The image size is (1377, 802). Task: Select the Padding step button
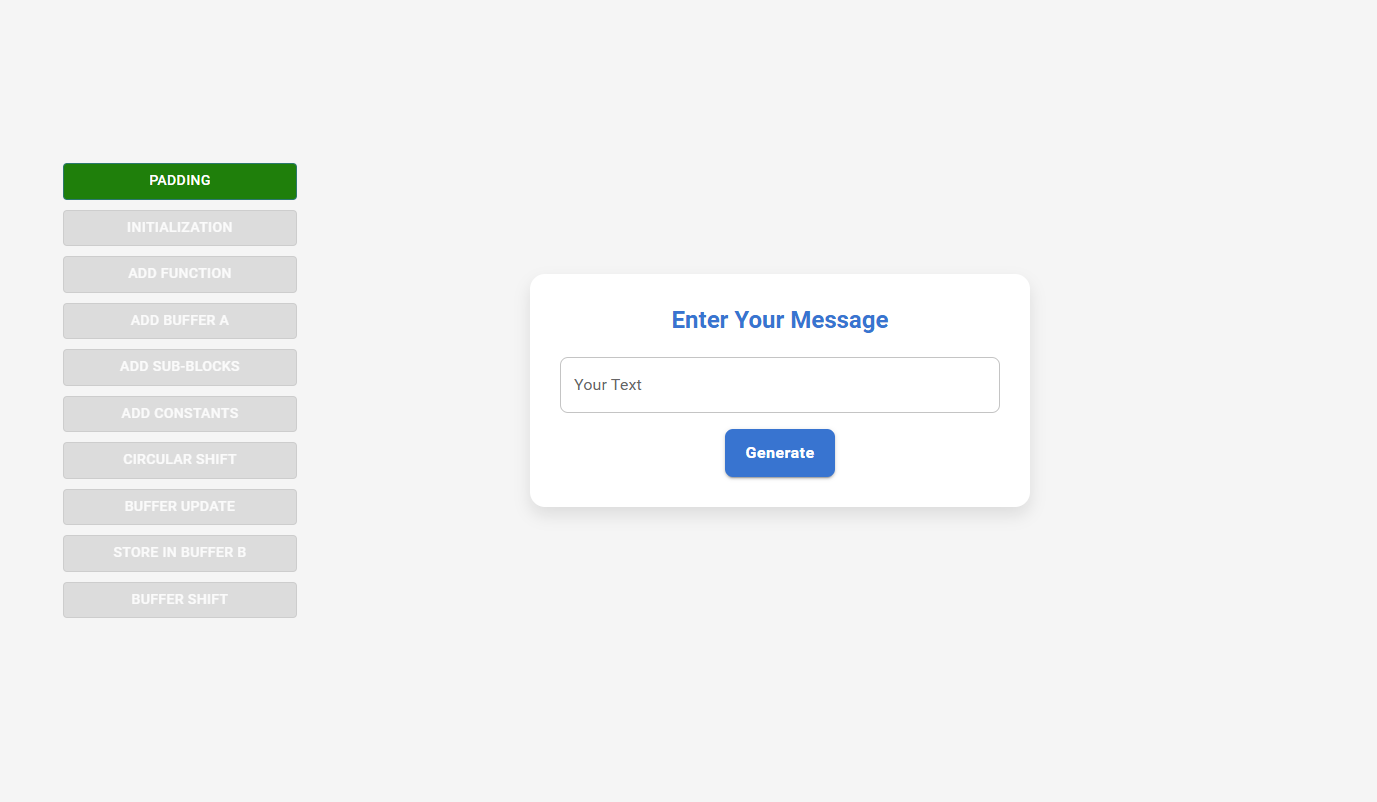(180, 181)
